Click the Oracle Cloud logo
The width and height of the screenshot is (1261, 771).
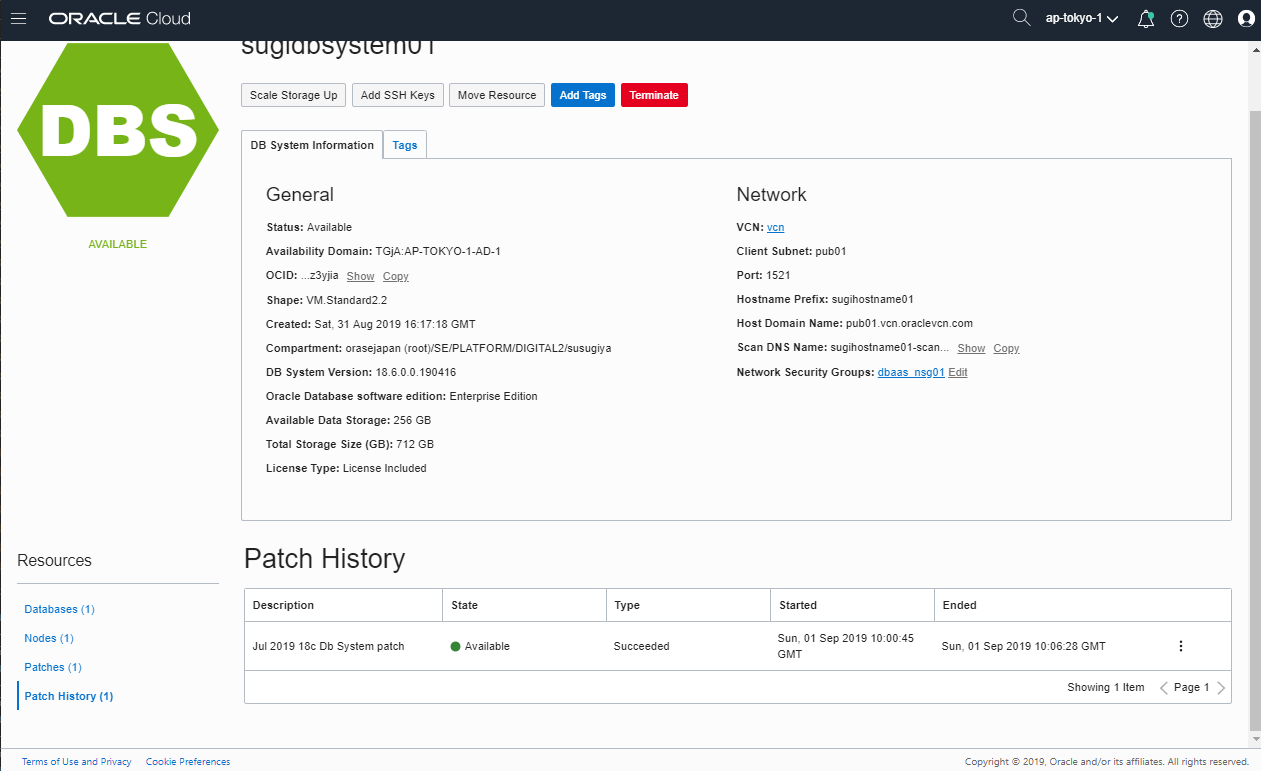pyautogui.click(x=119, y=18)
